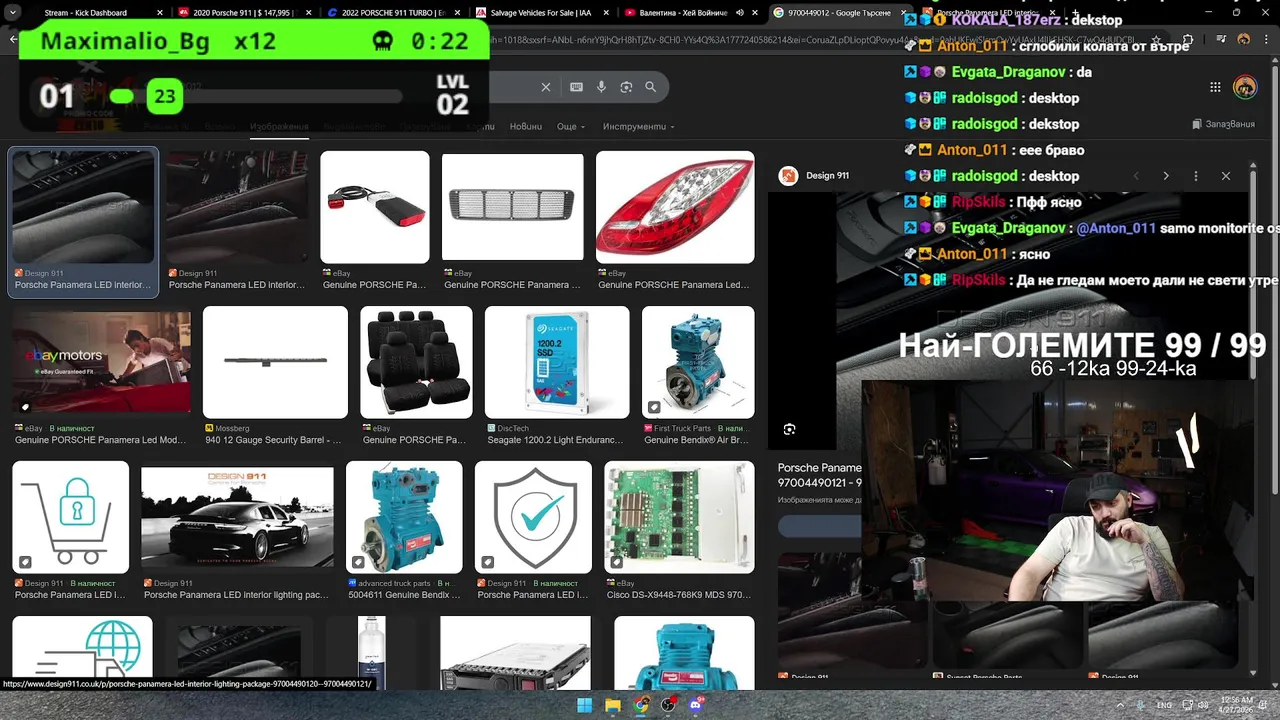The image size is (1280, 720).
Task: Click the magnifier search icon
Action: pos(651,87)
